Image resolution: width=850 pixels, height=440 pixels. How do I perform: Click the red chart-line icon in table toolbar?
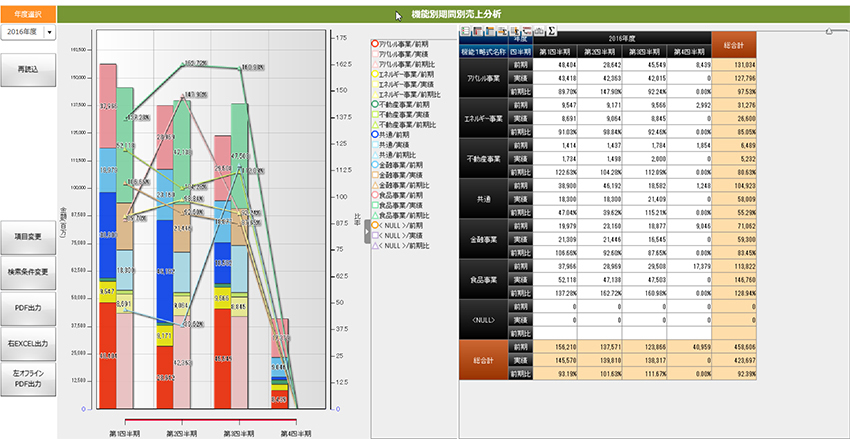(x=527, y=31)
